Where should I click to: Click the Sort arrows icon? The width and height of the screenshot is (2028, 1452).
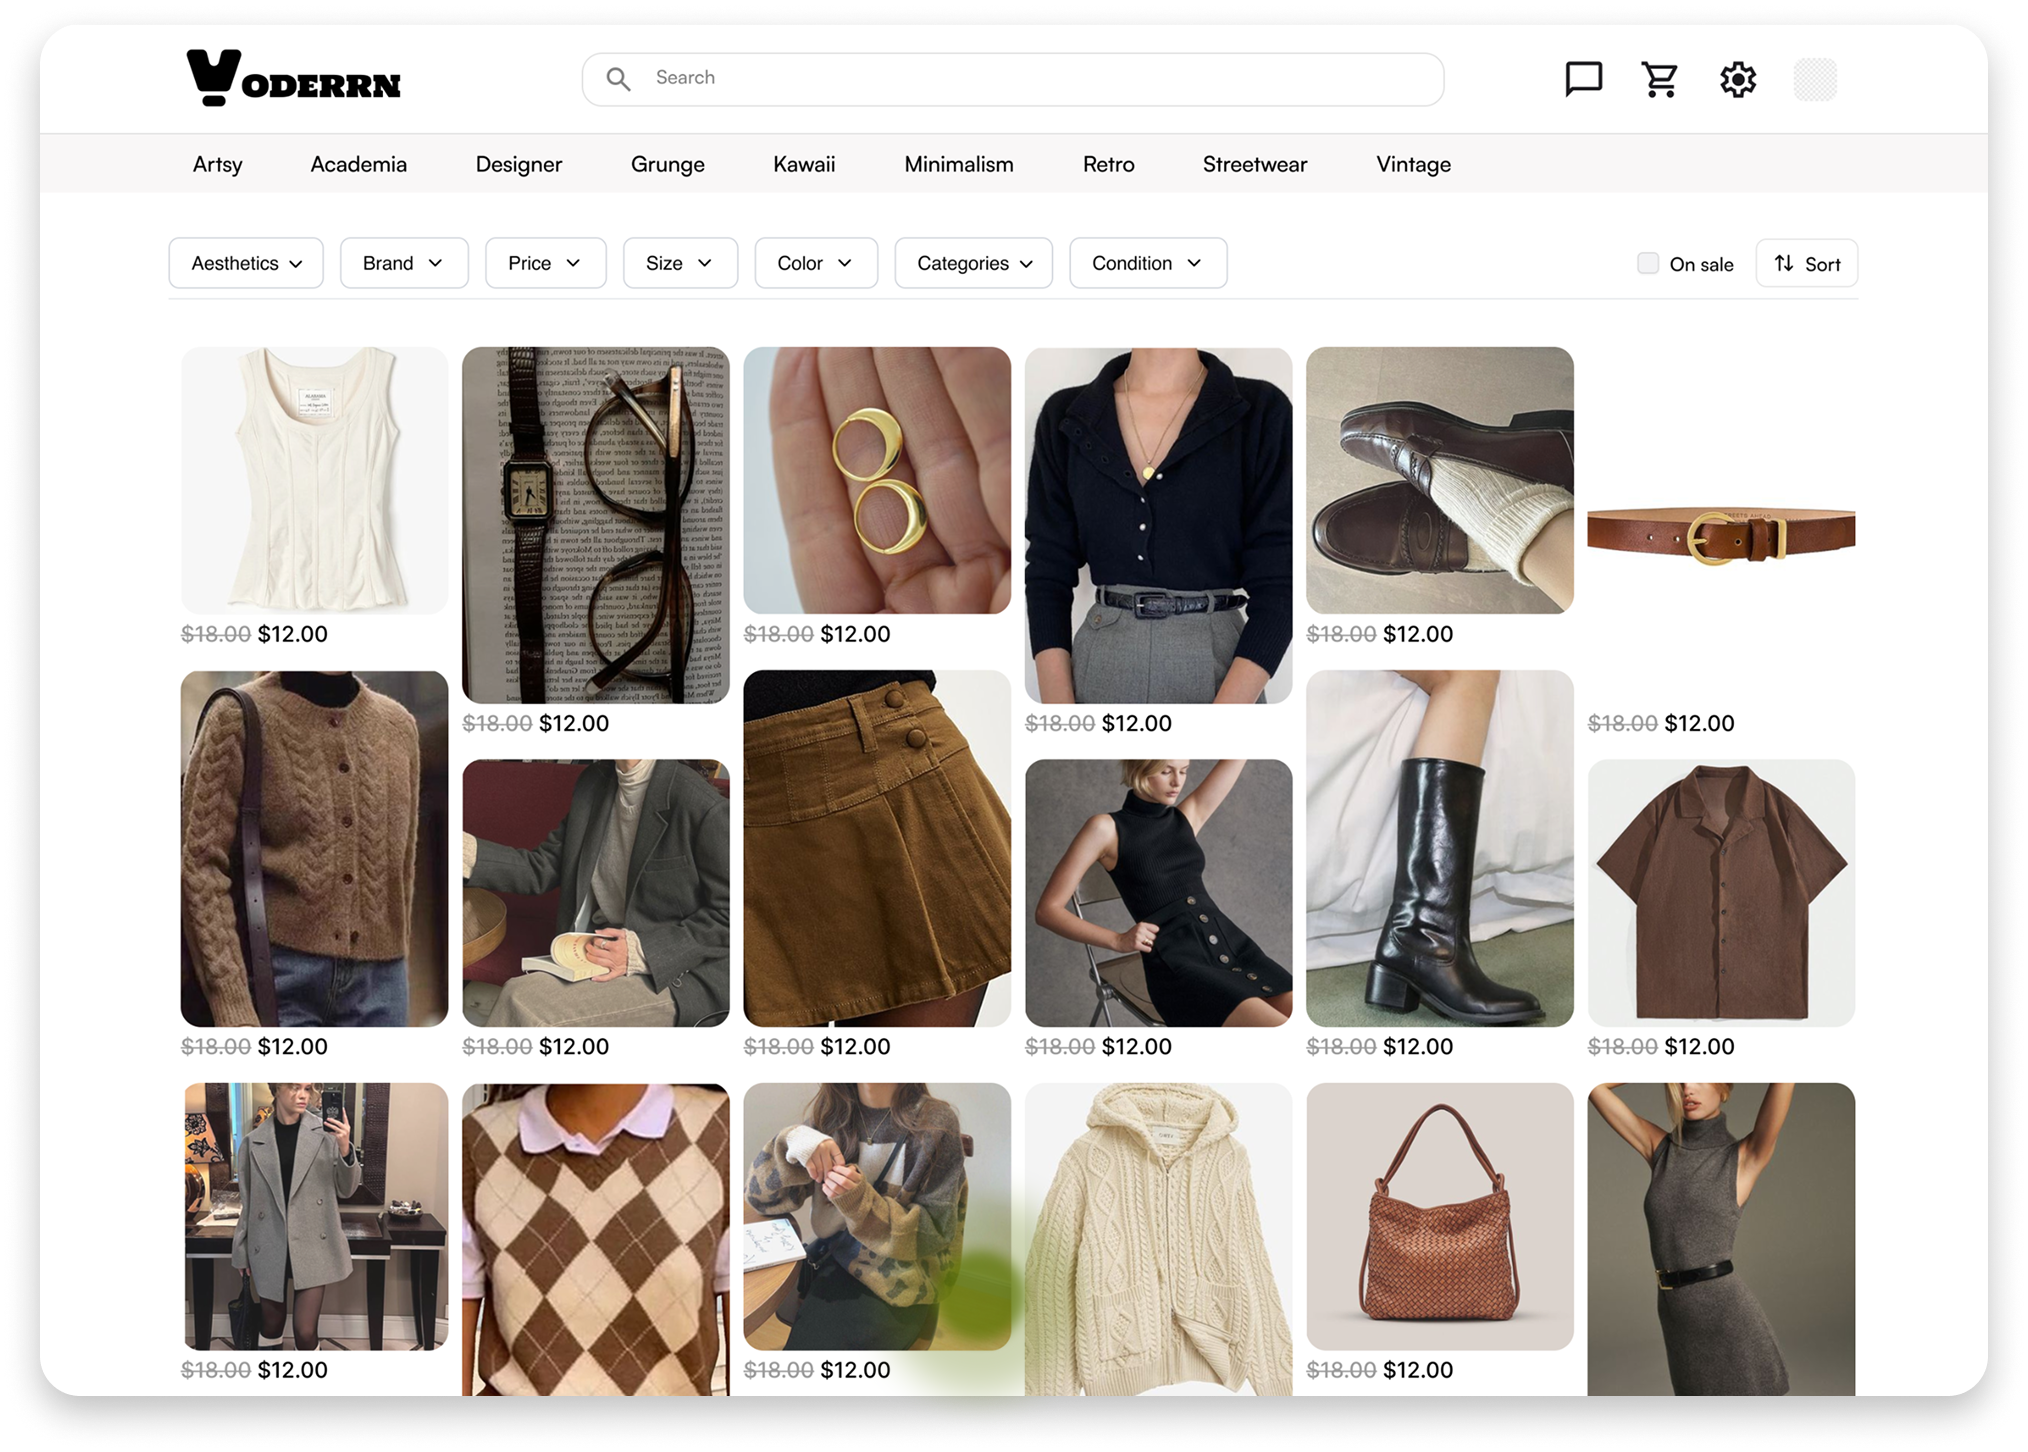click(x=1784, y=263)
